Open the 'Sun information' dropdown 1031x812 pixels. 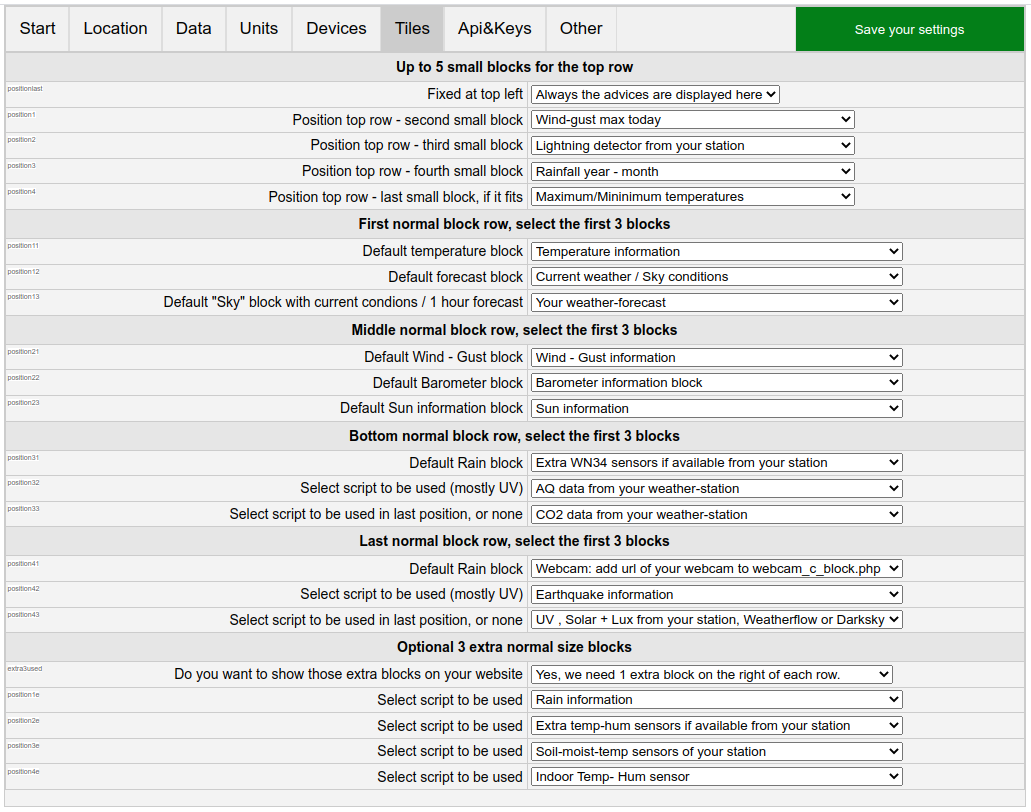[x=717, y=408]
